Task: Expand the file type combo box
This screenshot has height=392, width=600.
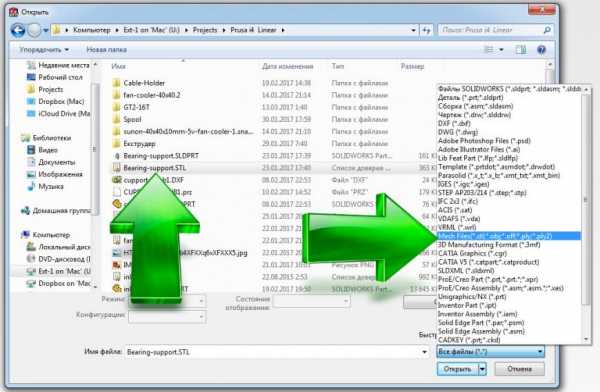Action: [490, 351]
